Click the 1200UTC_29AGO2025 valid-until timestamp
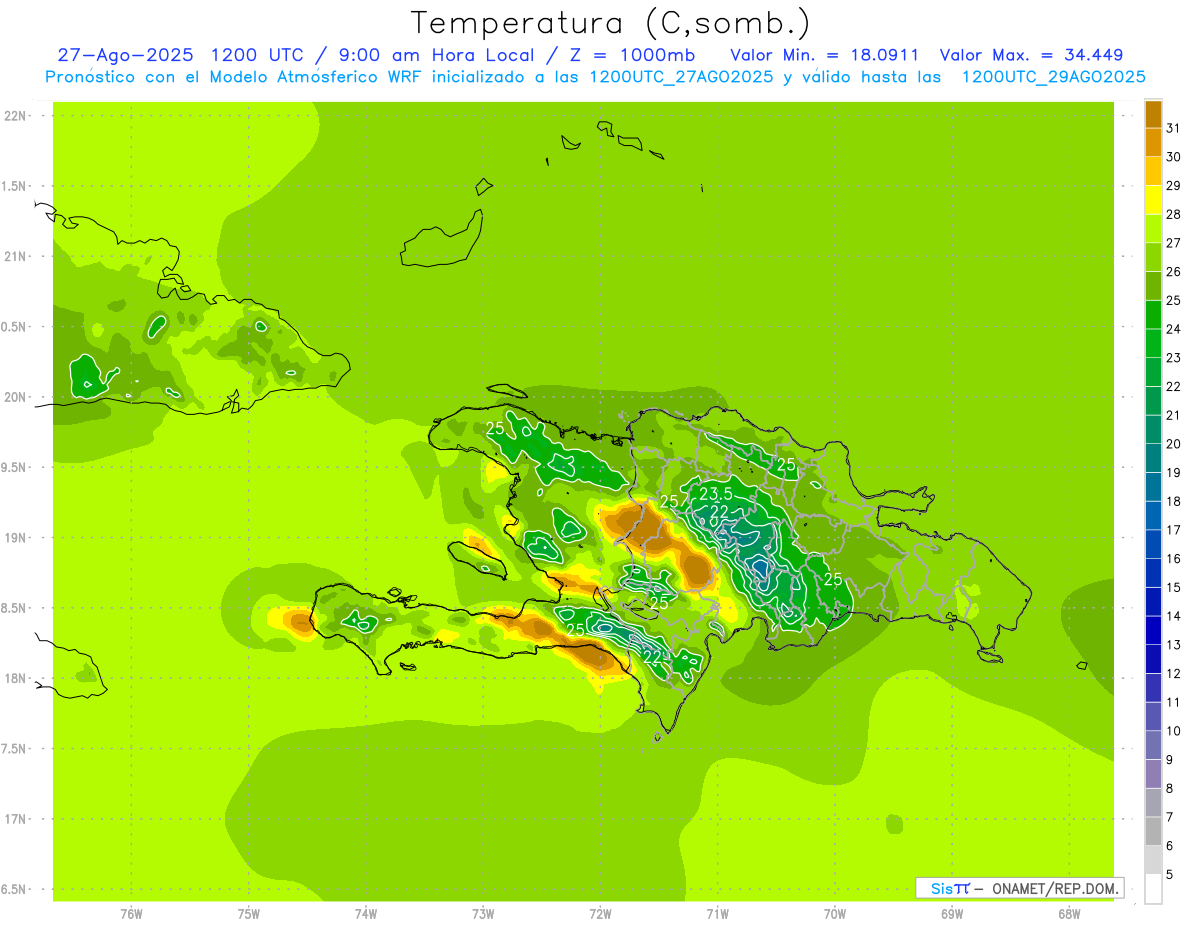 [x=1053, y=77]
